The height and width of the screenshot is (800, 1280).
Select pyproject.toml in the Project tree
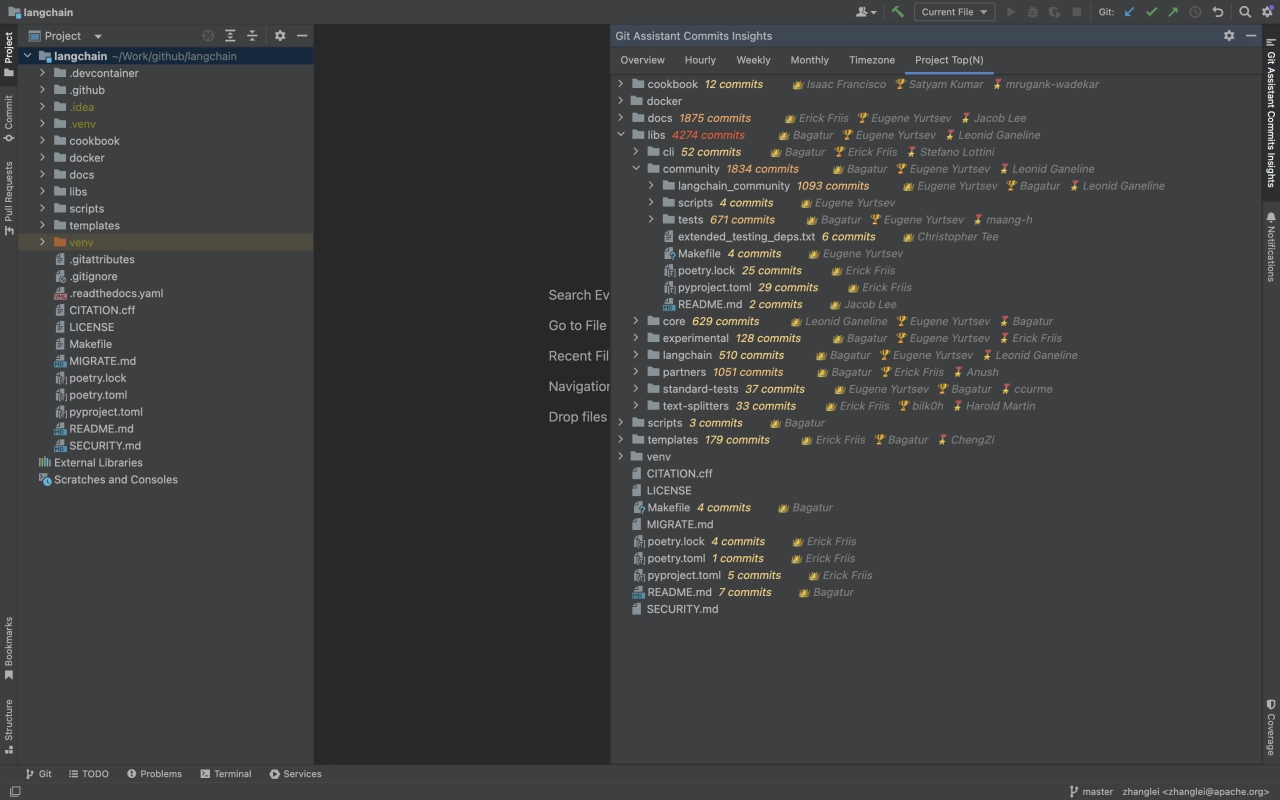pyautogui.click(x=105, y=412)
